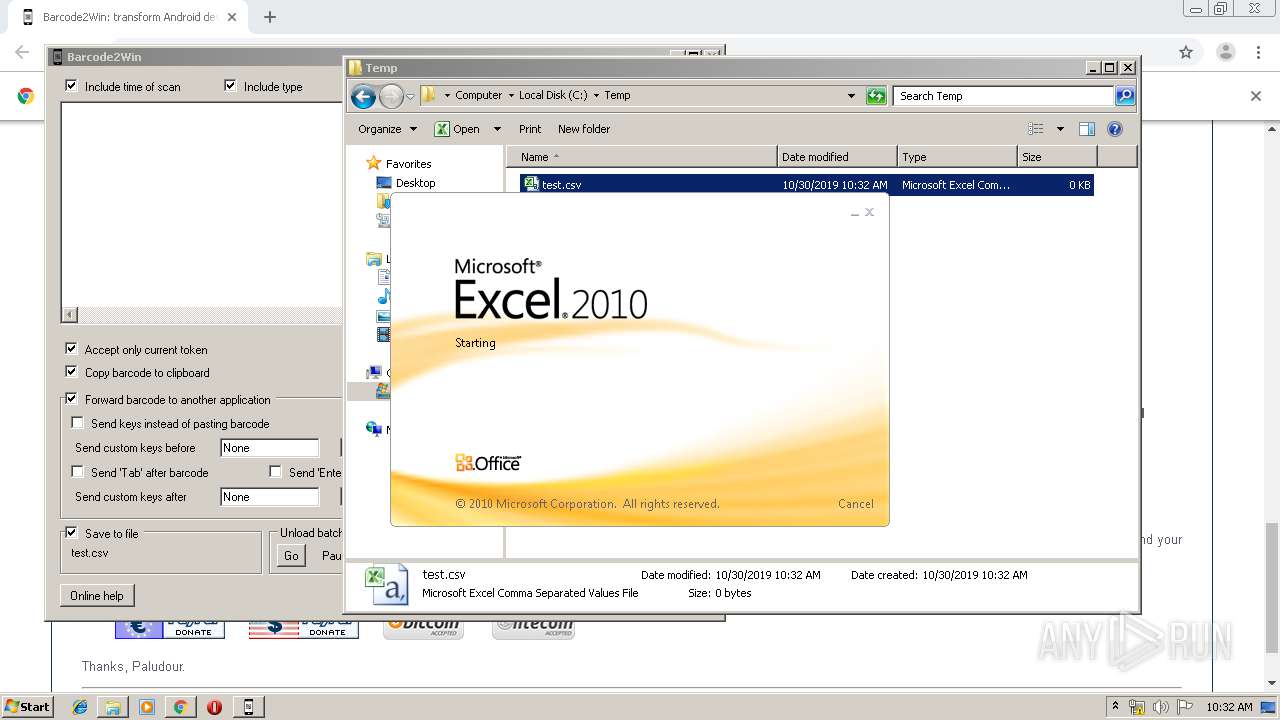Select the test.csv file icon
This screenshot has height=720, width=1280.
pos(531,185)
